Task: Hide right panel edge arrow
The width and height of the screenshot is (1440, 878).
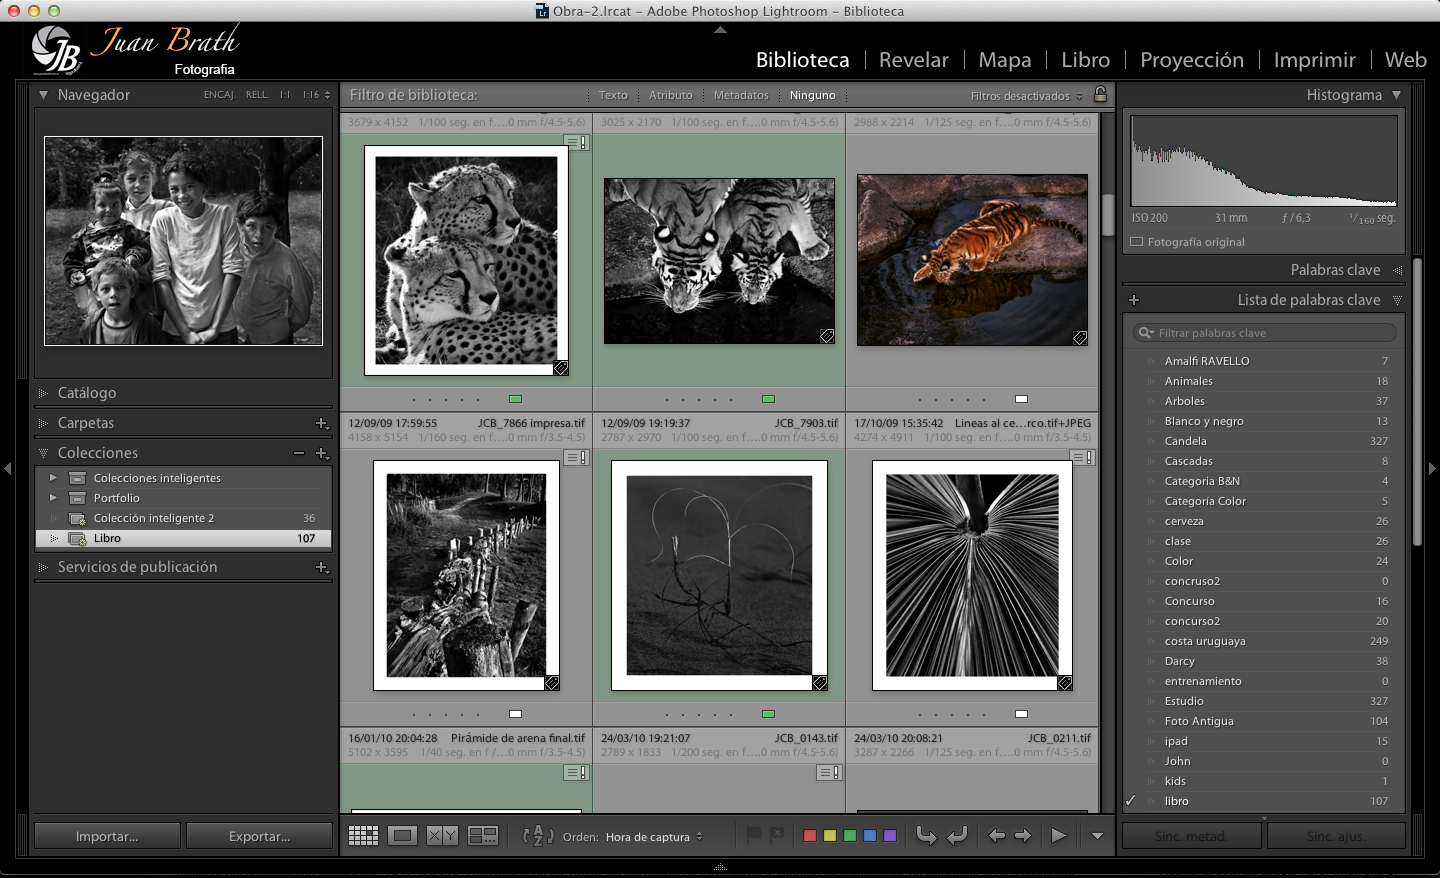Action: pyautogui.click(x=1432, y=468)
